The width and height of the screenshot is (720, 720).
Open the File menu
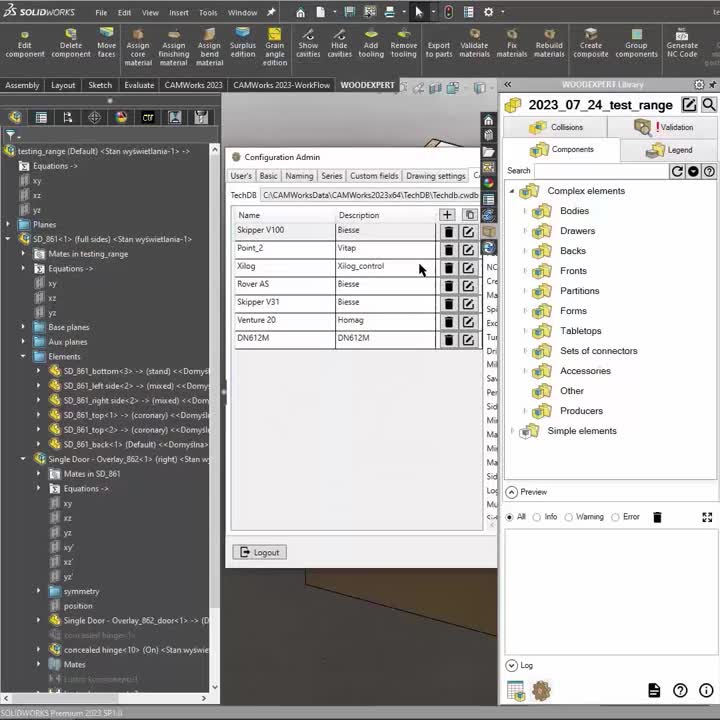(101, 13)
